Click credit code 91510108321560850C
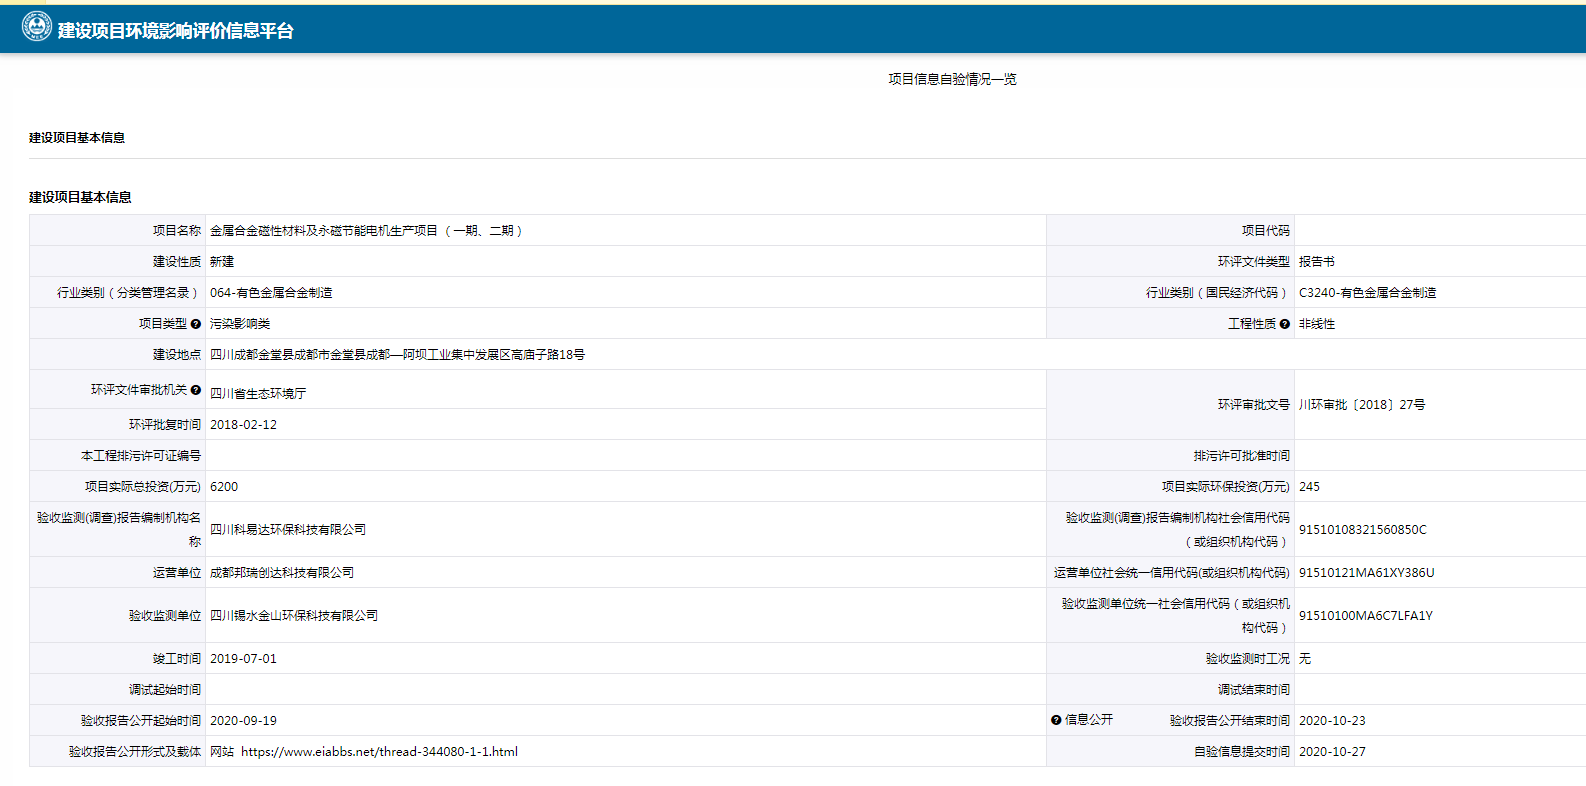The width and height of the screenshot is (1586, 786). [1363, 530]
